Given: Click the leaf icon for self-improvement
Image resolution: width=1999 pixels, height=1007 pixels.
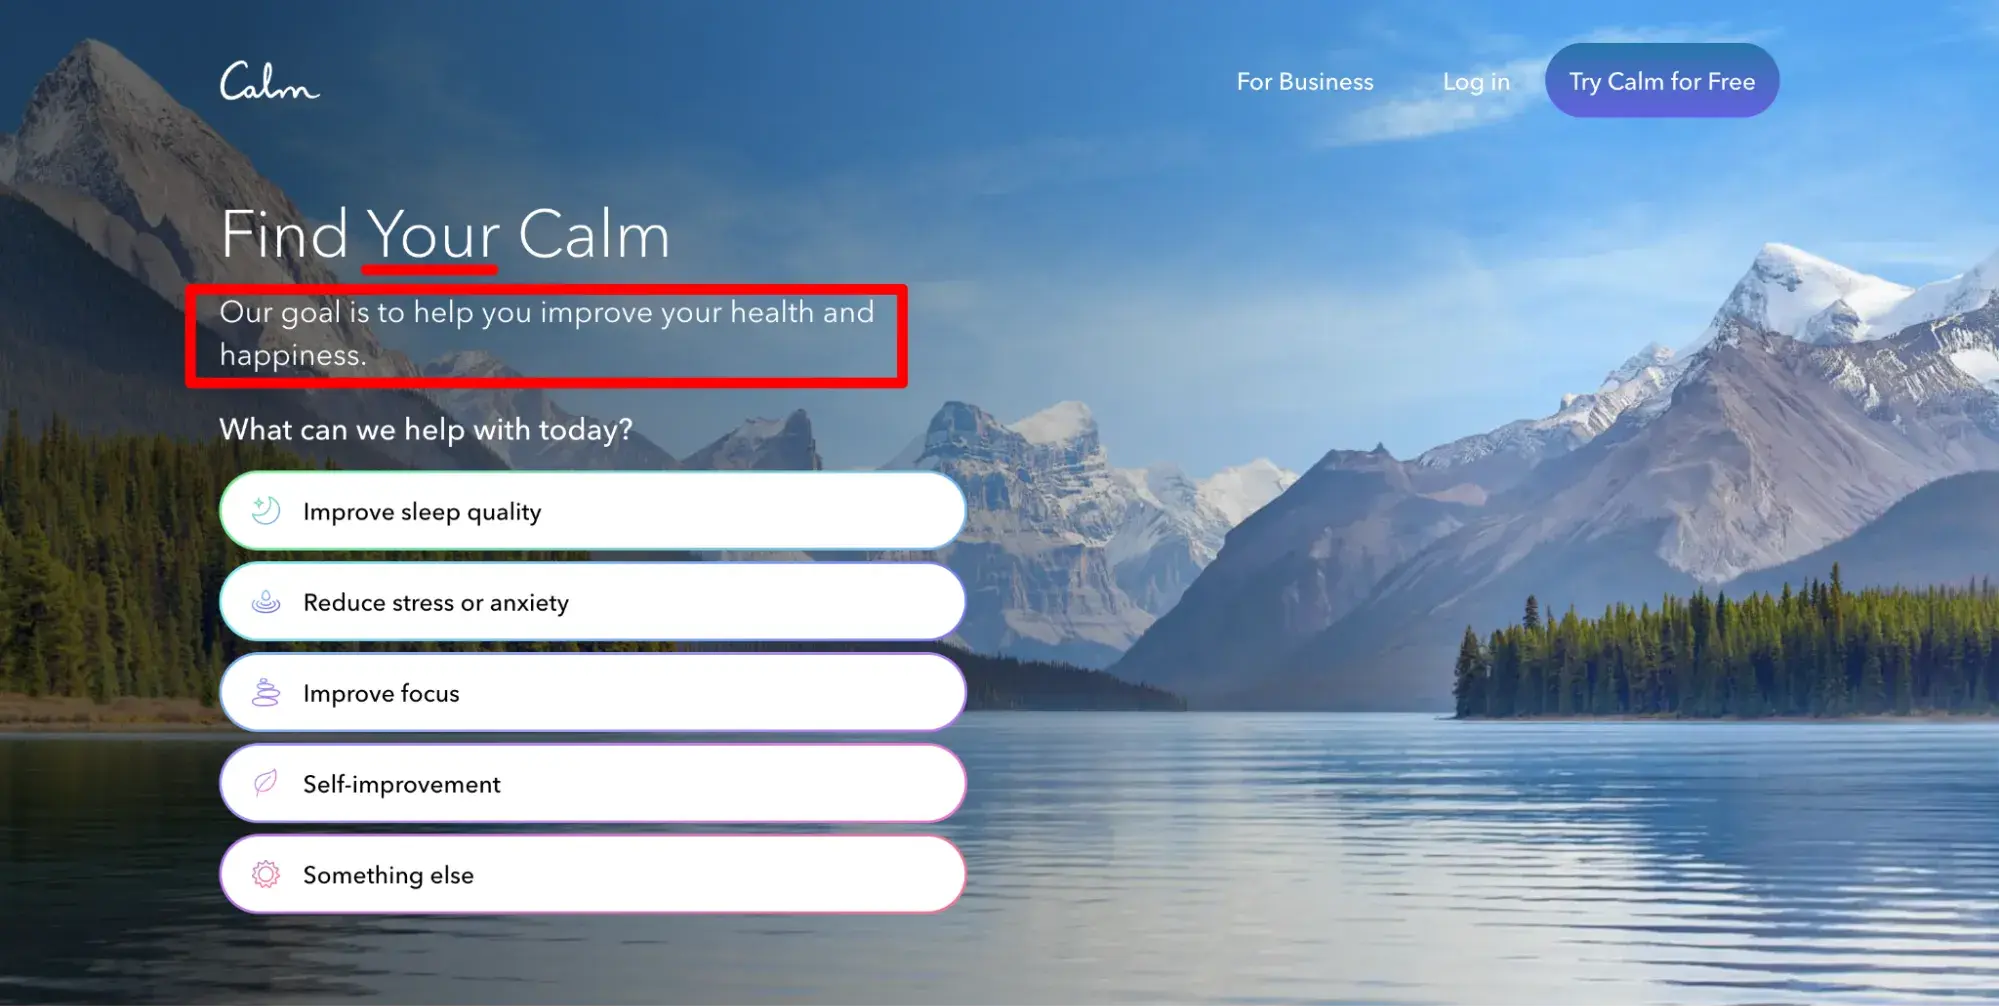Looking at the screenshot, I should [266, 783].
